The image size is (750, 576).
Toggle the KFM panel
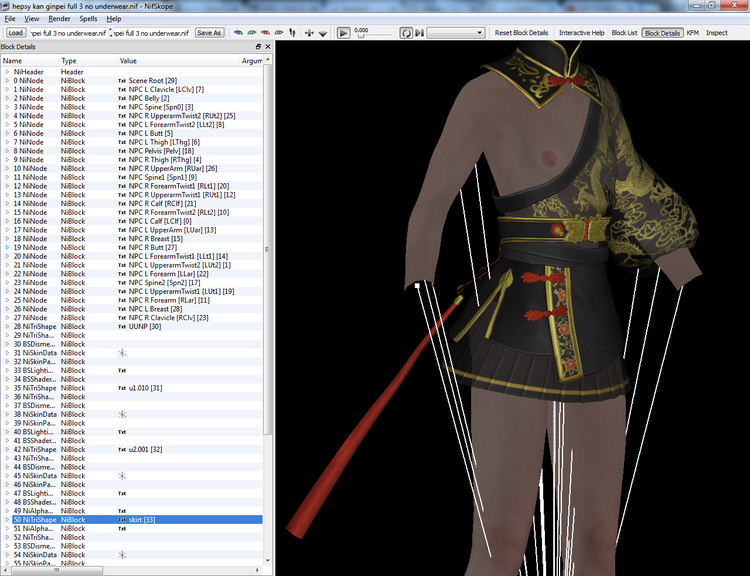(693, 33)
